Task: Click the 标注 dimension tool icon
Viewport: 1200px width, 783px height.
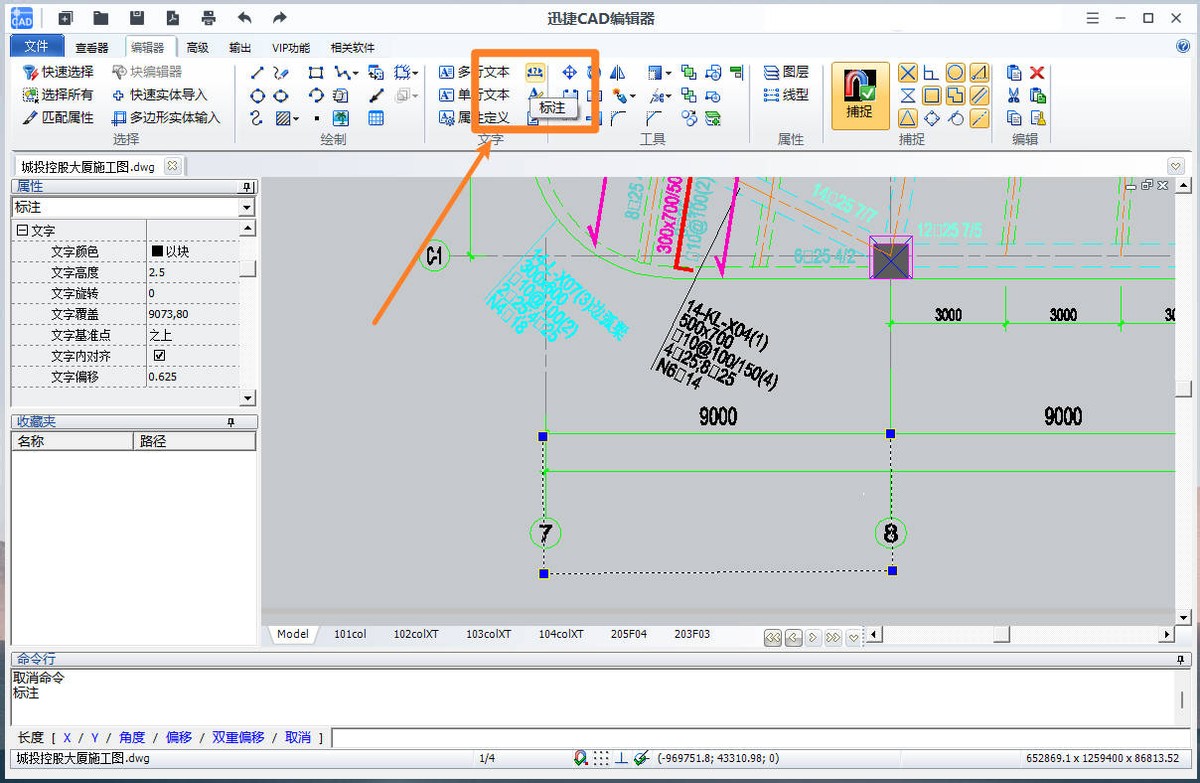Action: 536,72
